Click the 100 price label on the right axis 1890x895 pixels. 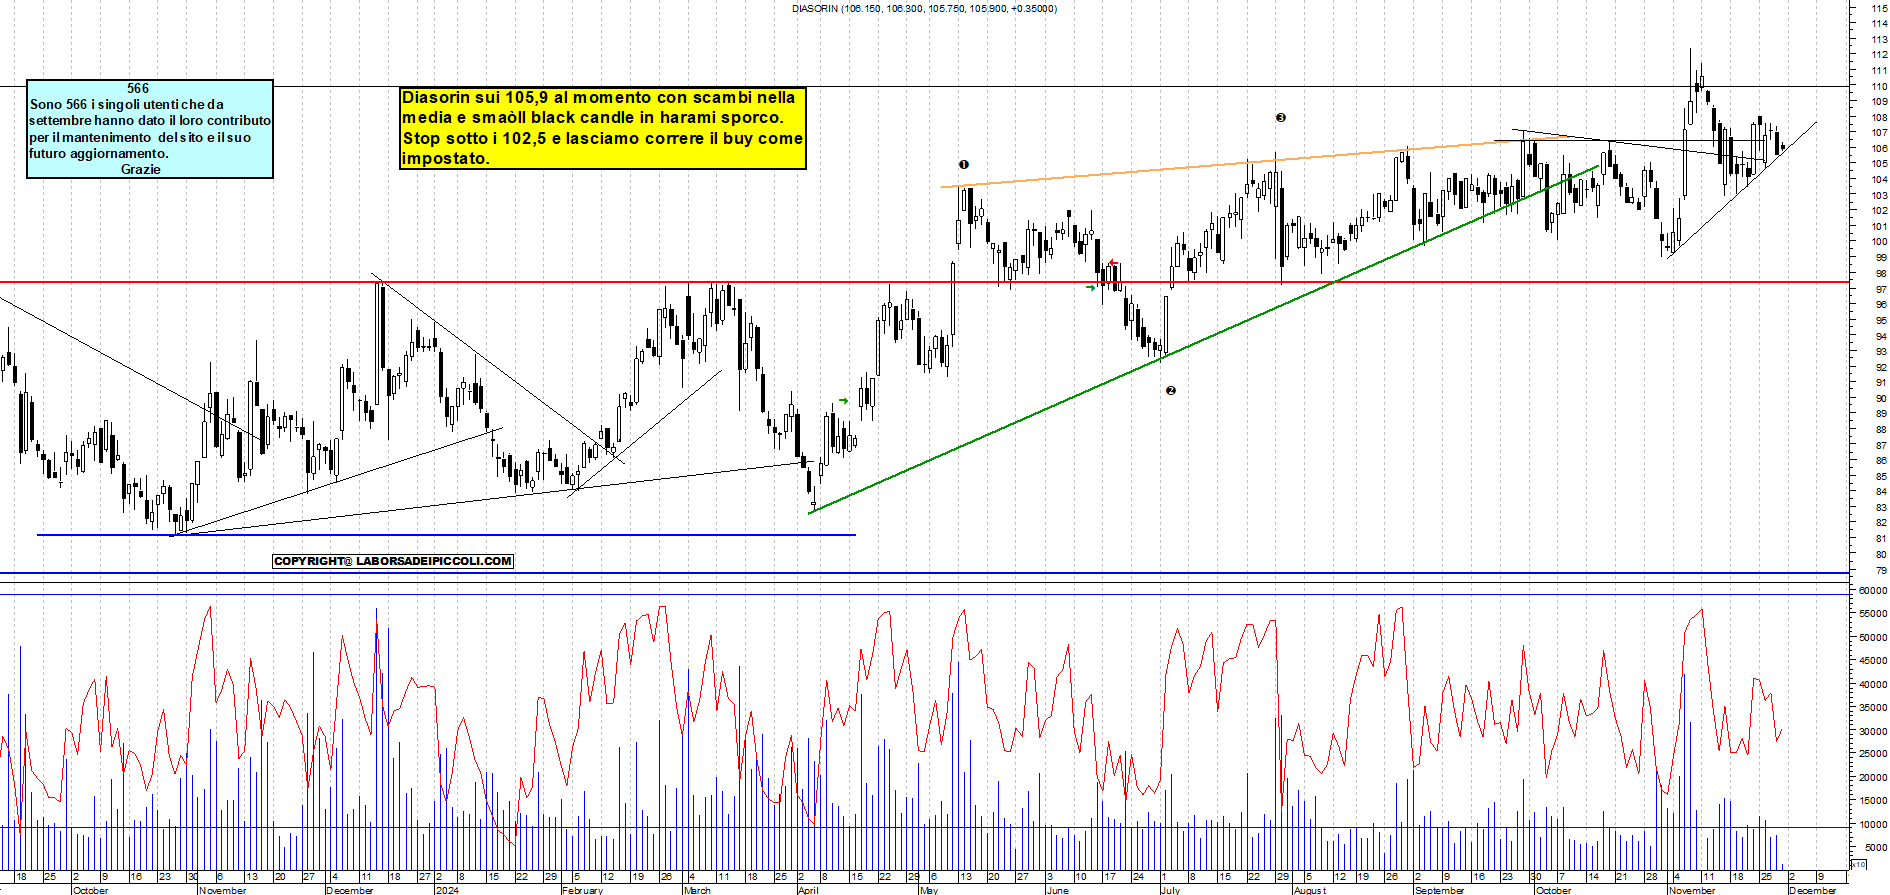point(1880,242)
